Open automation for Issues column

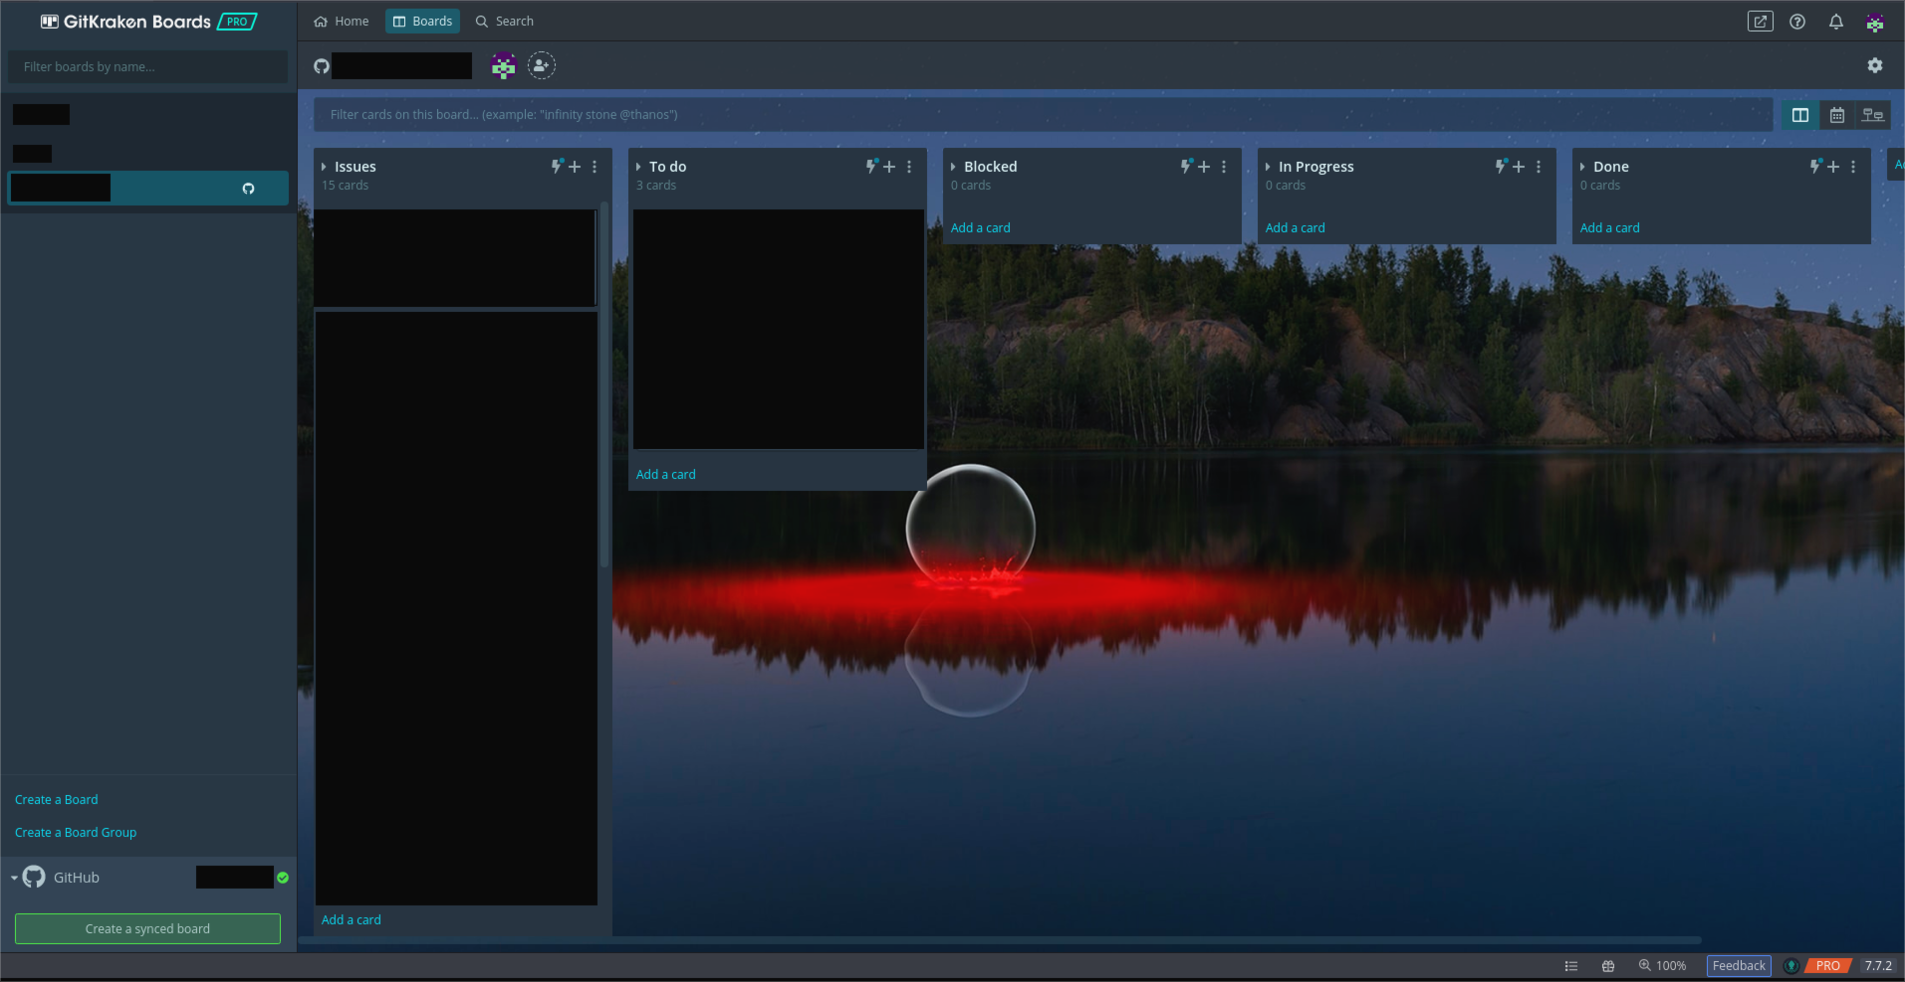[x=557, y=166]
